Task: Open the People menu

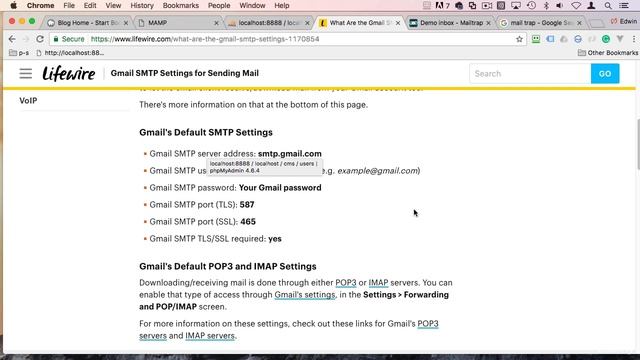Action: tap(219, 6)
